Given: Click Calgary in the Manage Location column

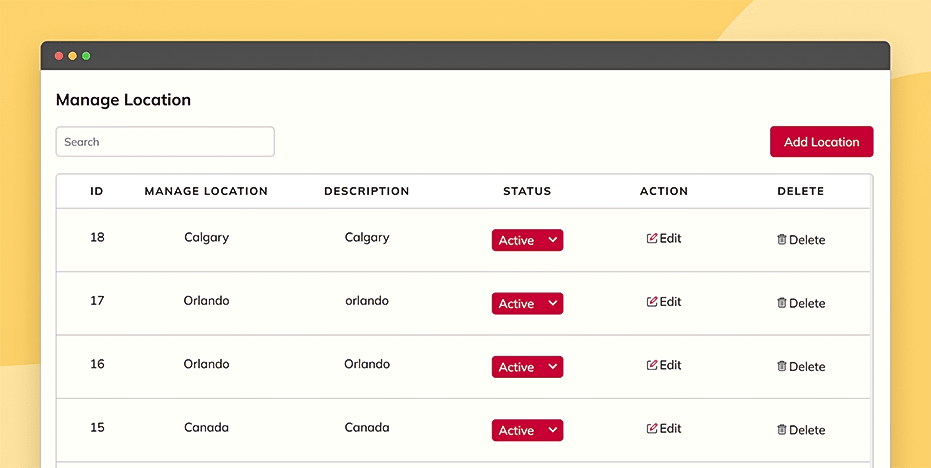Looking at the screenshot, I should 206,238.
